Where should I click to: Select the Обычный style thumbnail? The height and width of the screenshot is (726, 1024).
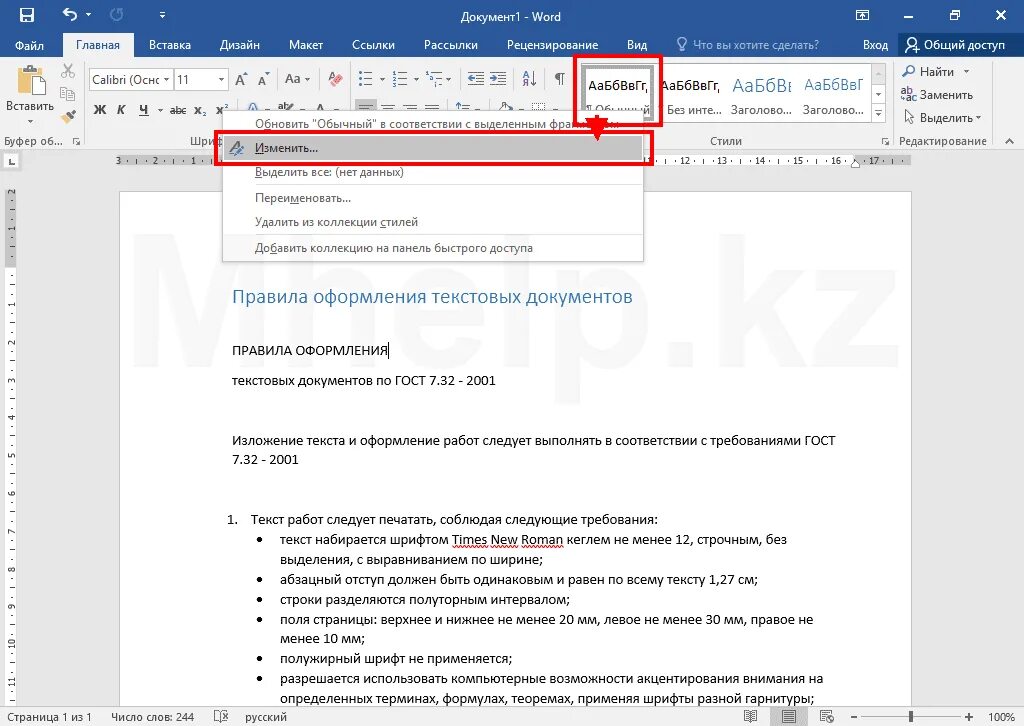pos(617,91)
